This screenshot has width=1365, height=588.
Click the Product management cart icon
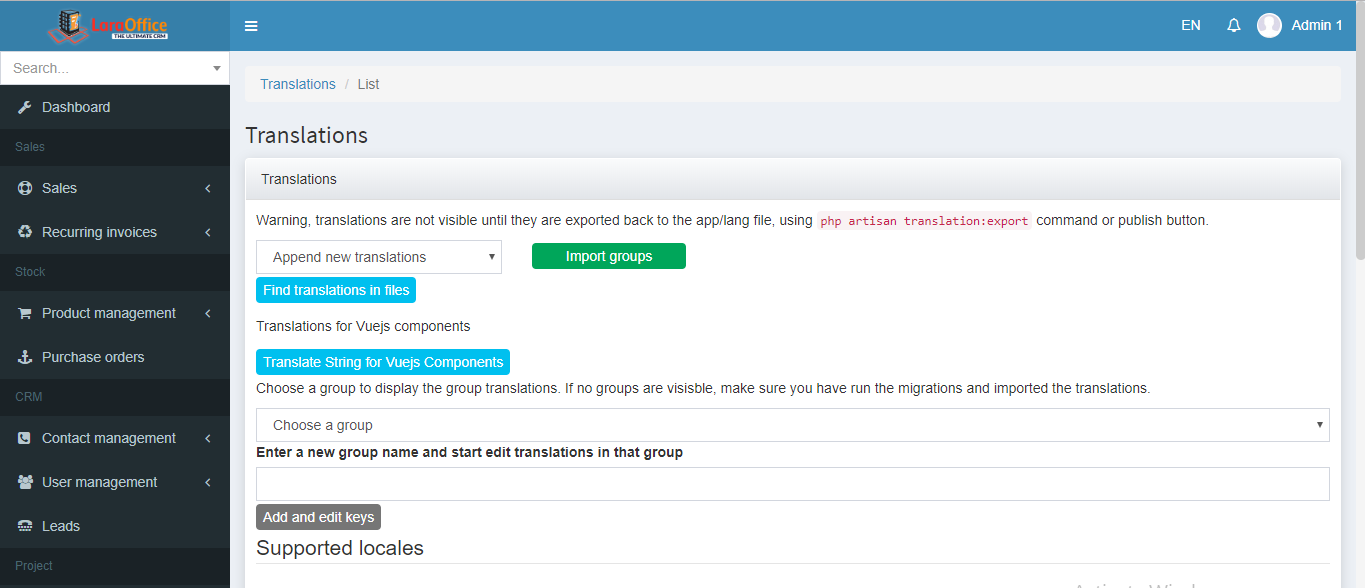pyautogui.click(x=25, y=313)
